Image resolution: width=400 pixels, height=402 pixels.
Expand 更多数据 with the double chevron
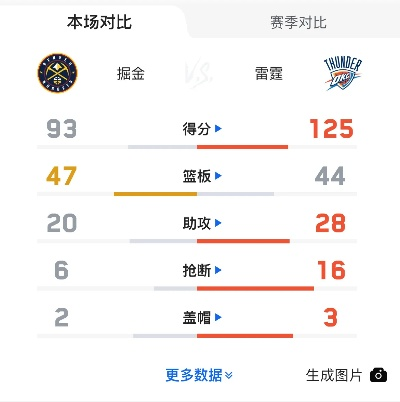pyautogui.click(x=199, y=375)
